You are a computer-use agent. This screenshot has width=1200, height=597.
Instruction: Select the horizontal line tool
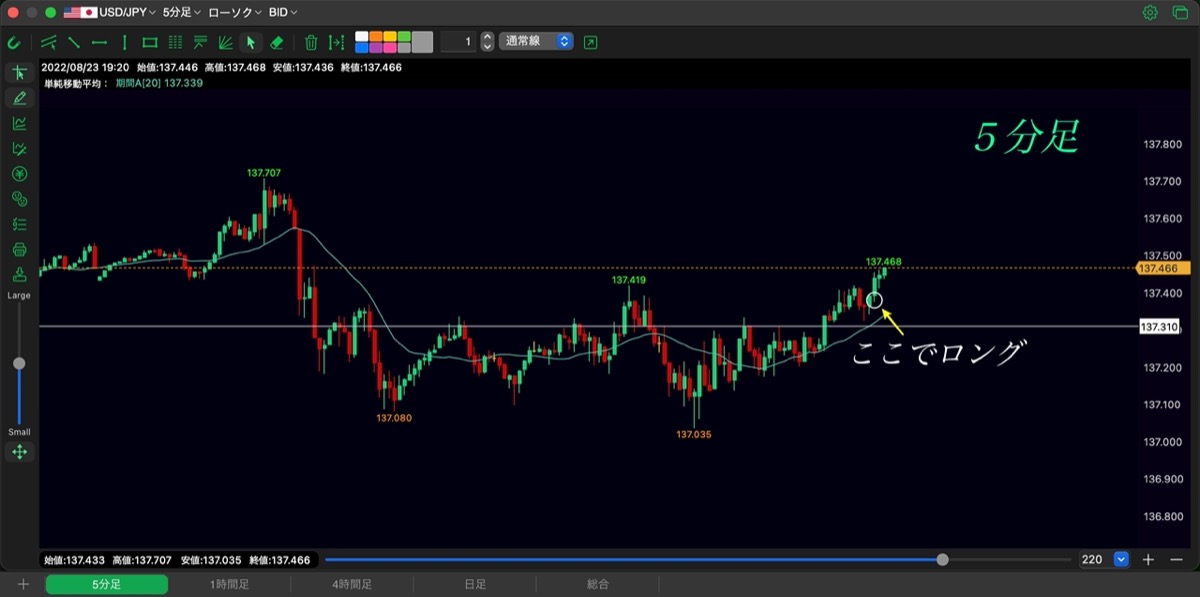99,42
